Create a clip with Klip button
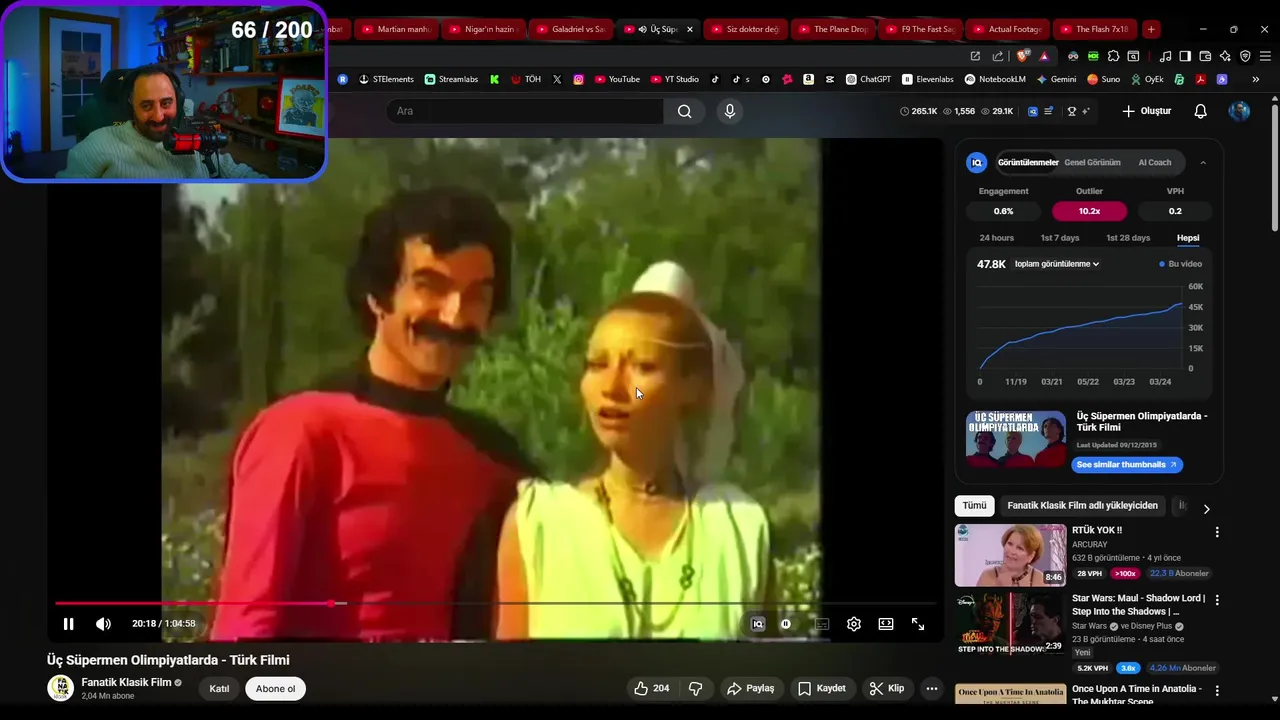The height and width of the screenshot is (720, 1280). coord(887,688)
